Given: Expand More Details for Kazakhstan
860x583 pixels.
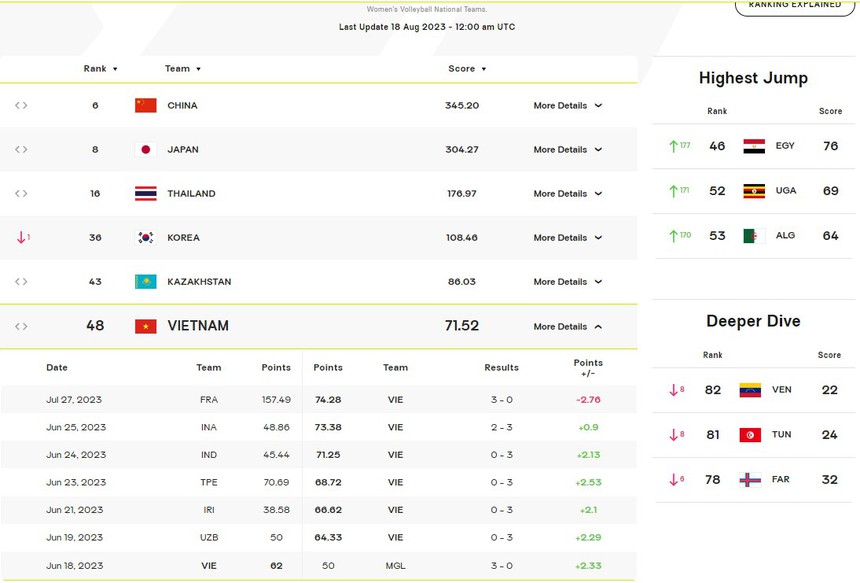Looking at the screenshot, I should coord(567,282).
